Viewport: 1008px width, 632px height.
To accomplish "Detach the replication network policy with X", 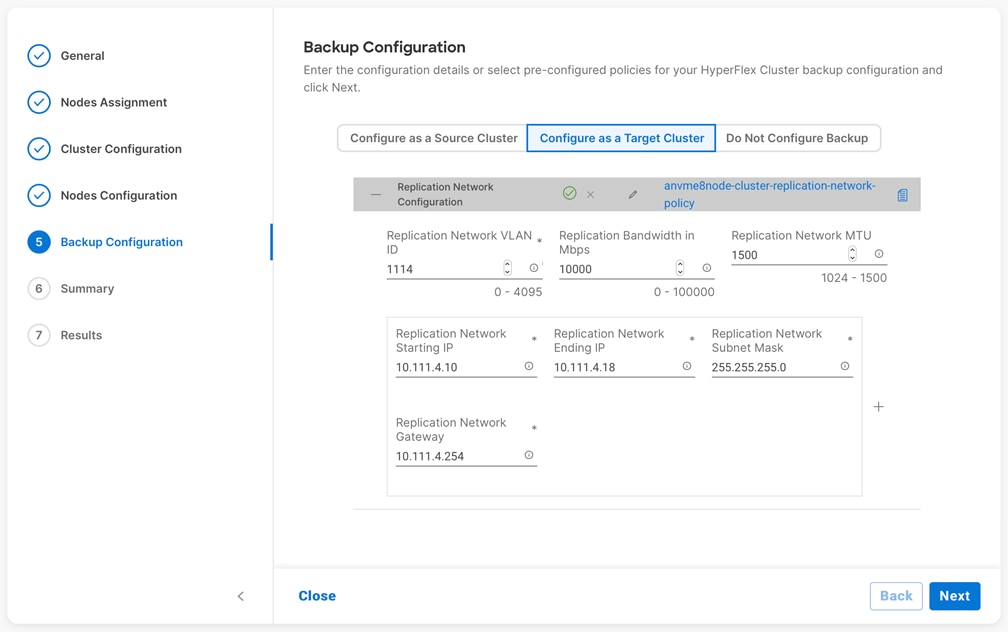I will (x=590, y=194).
